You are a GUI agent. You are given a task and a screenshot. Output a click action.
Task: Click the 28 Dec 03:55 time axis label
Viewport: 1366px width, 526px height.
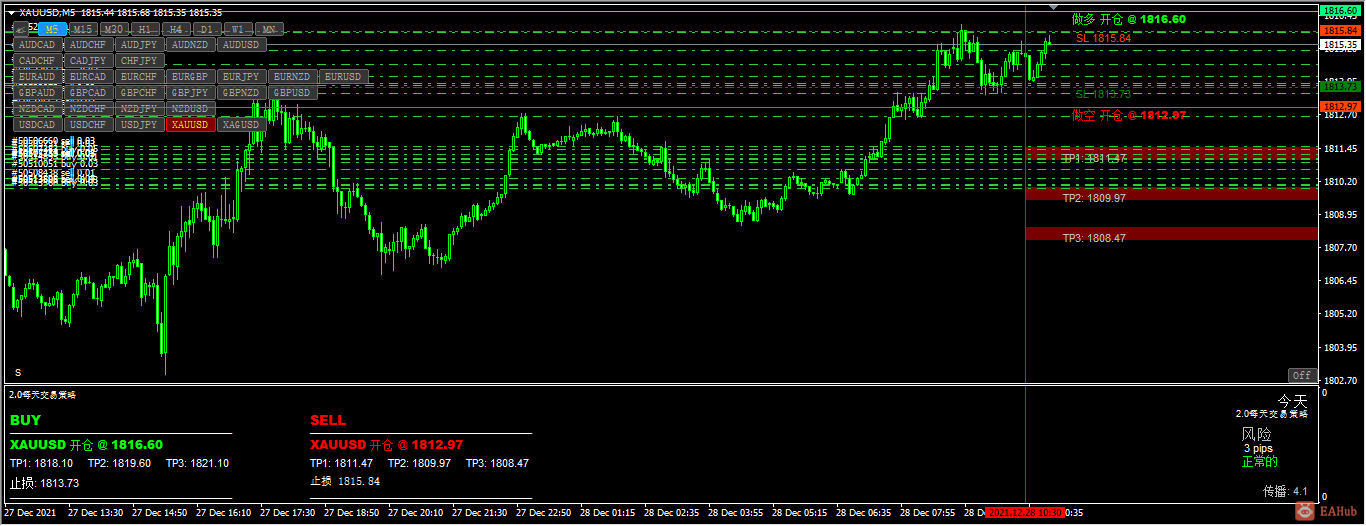pos(736,513)
